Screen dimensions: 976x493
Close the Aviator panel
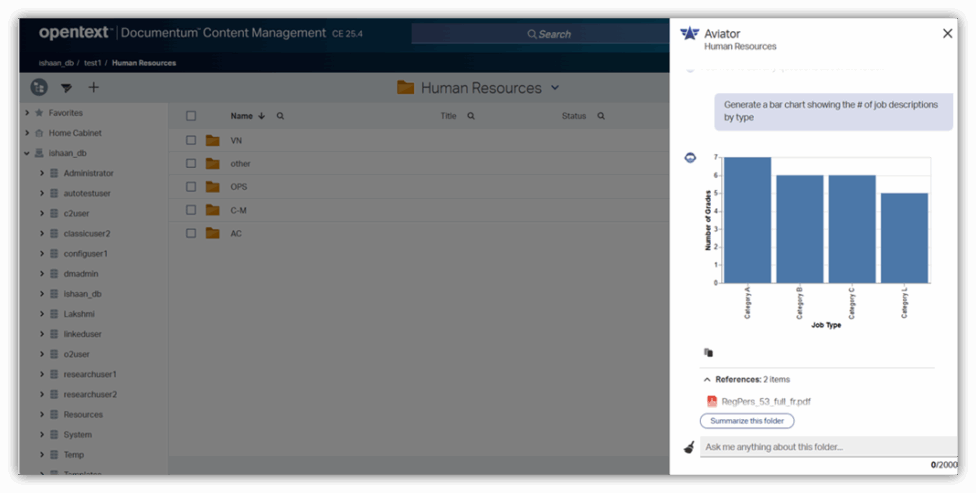tap(947, 34)
